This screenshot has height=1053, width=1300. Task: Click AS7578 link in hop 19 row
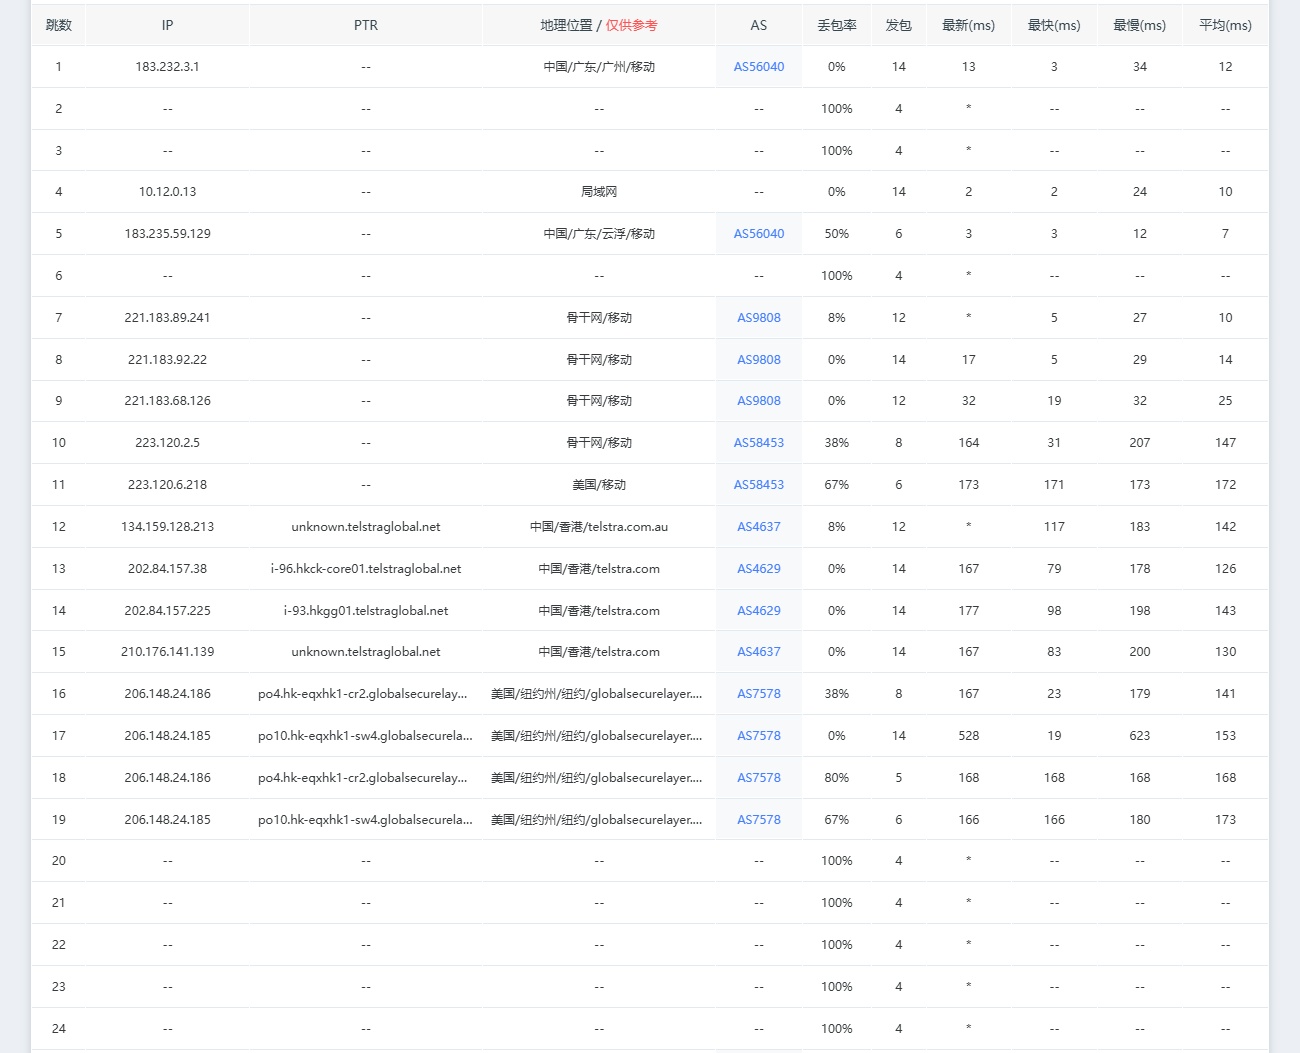[x=758, y=820]
